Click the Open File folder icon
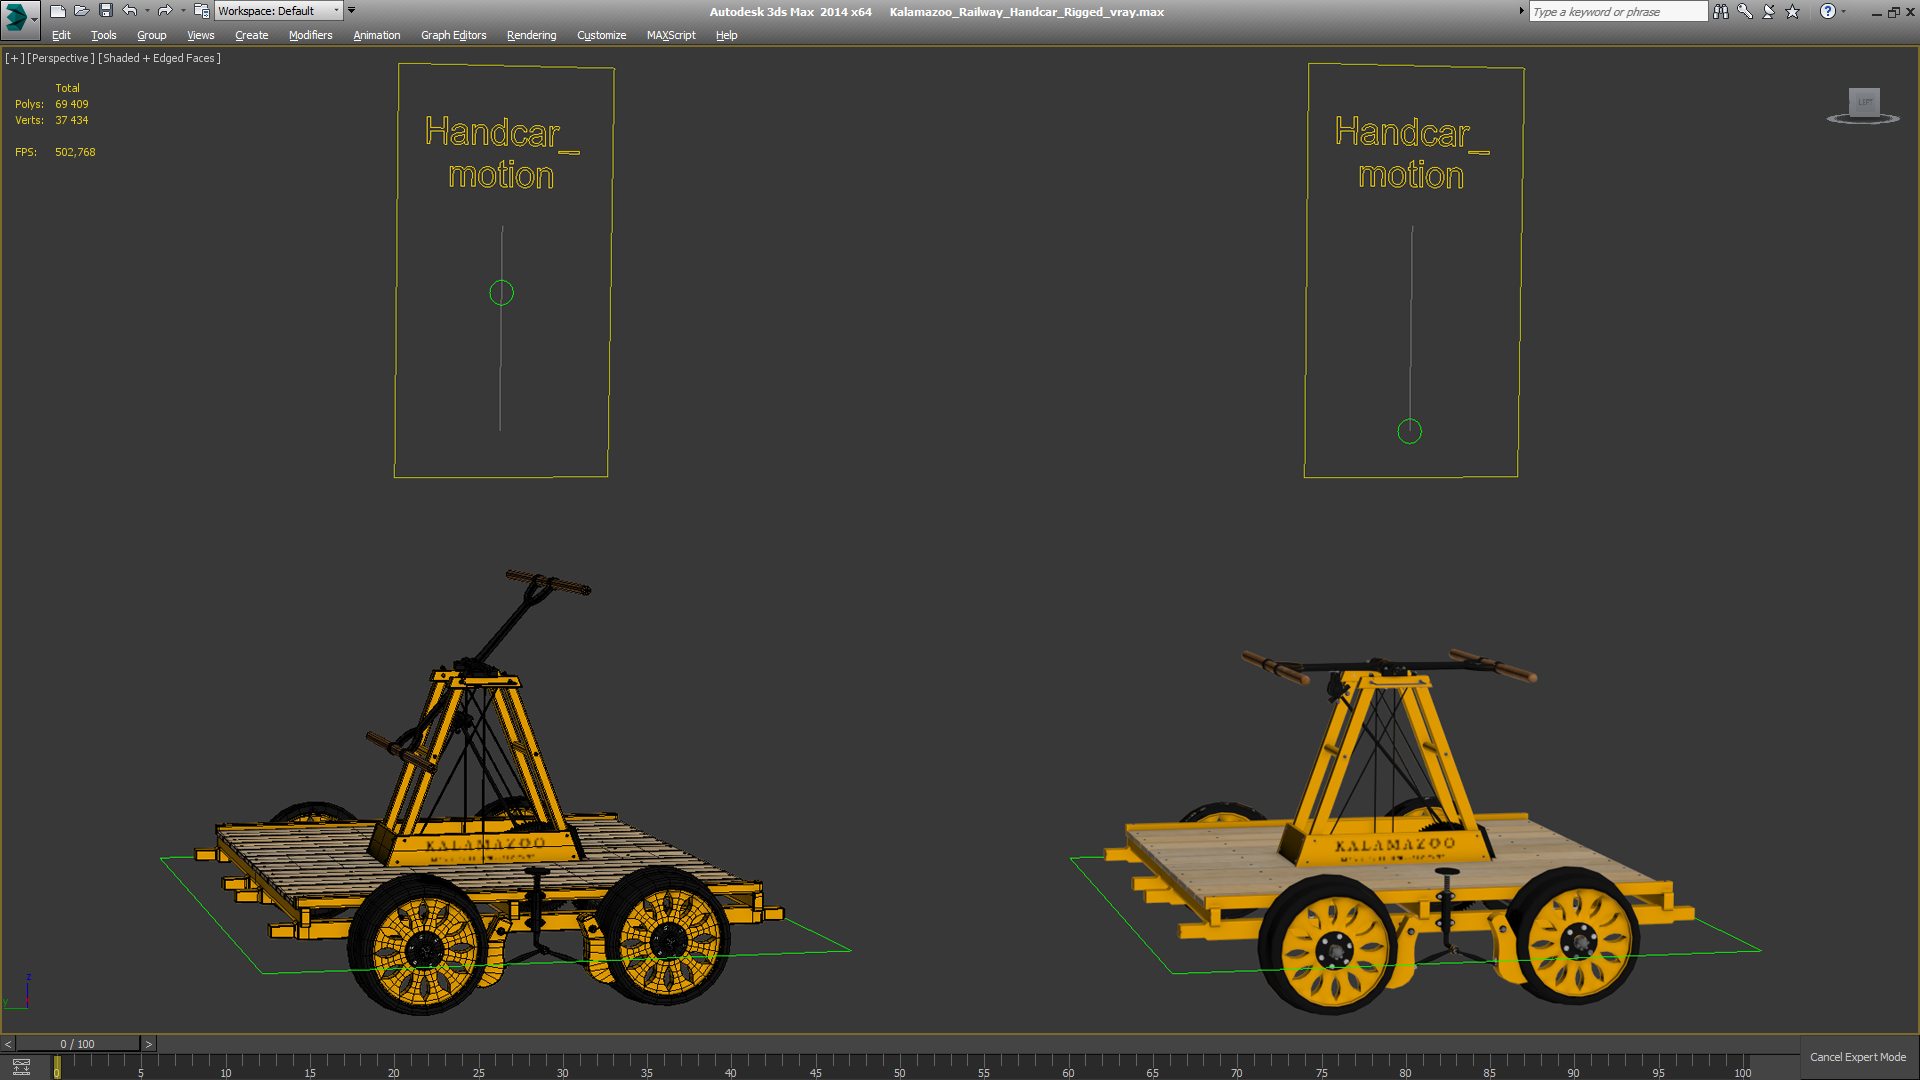Screen dimensions: 1920x1080 tap(82, 11)
